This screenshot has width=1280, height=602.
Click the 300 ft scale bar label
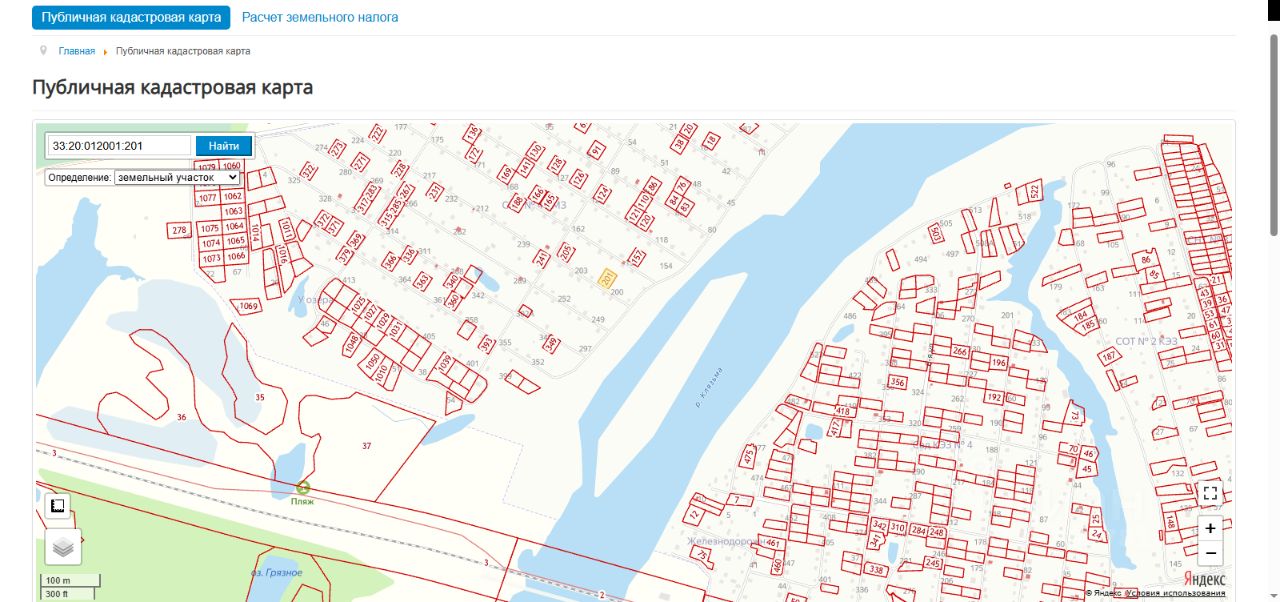click(x=57, y=594)
